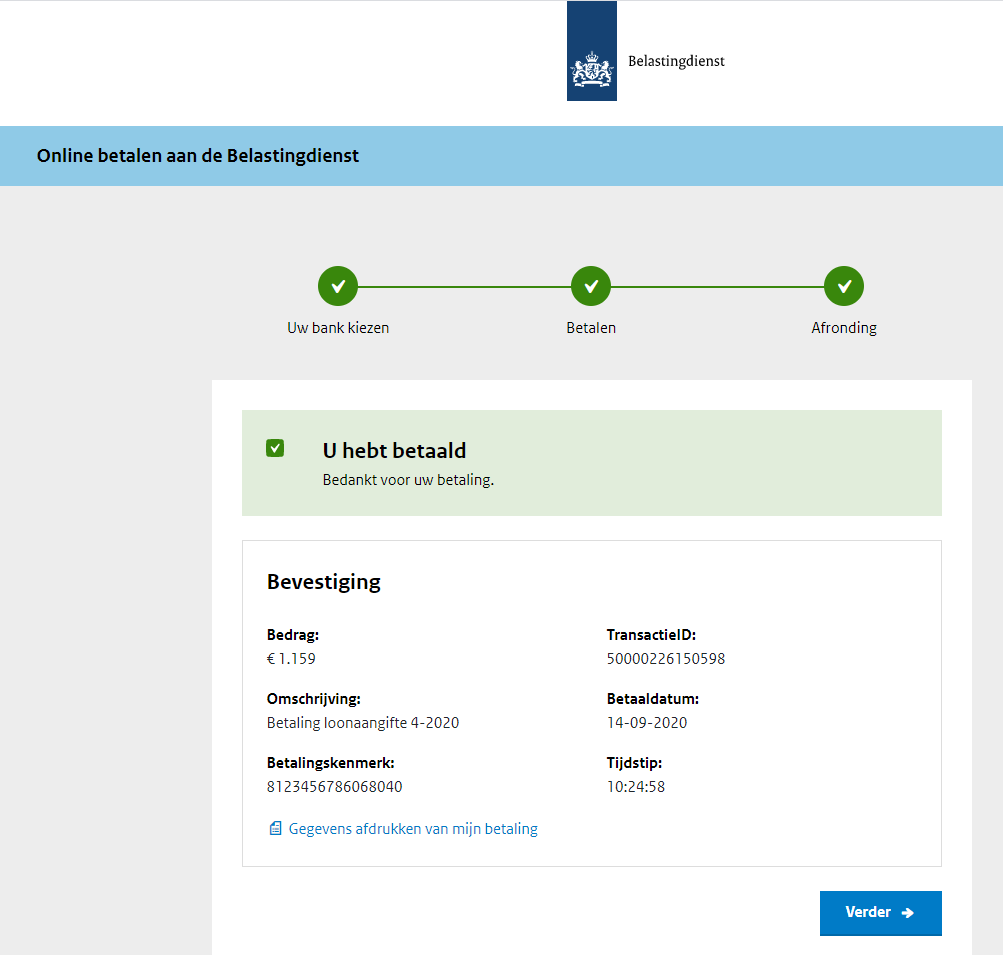Click the 'Belastingdienst' text next to the logo

[x=676, y=61]
